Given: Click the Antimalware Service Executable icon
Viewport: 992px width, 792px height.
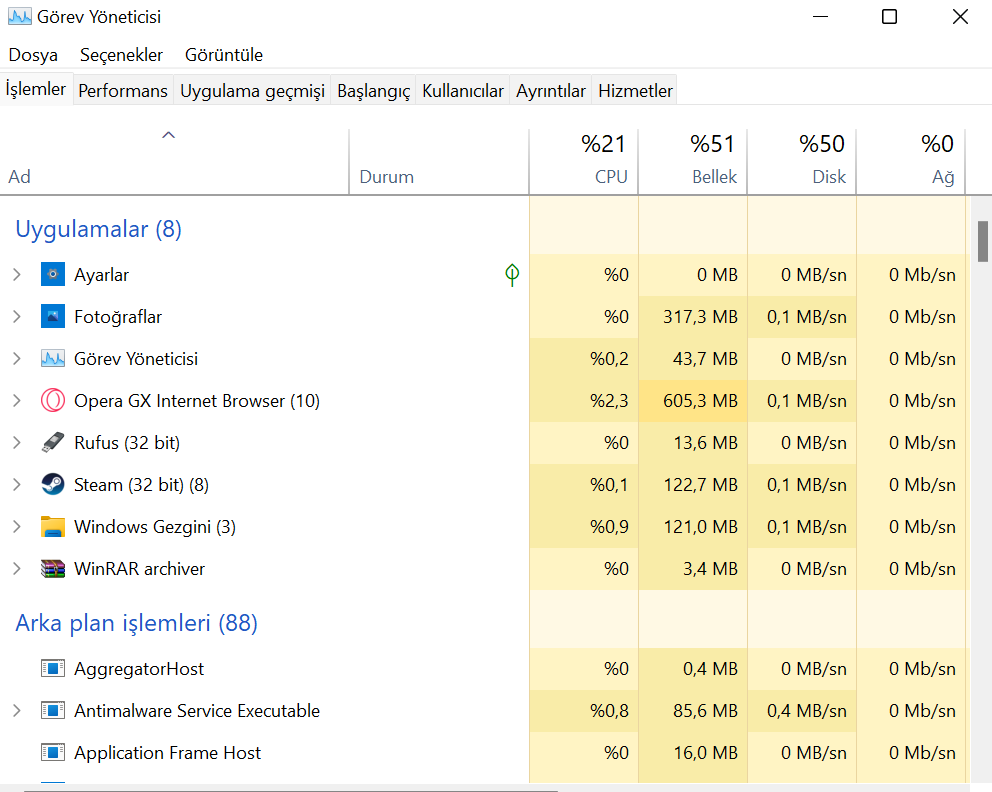Looking at the screenshot, I should coord(52,711).
